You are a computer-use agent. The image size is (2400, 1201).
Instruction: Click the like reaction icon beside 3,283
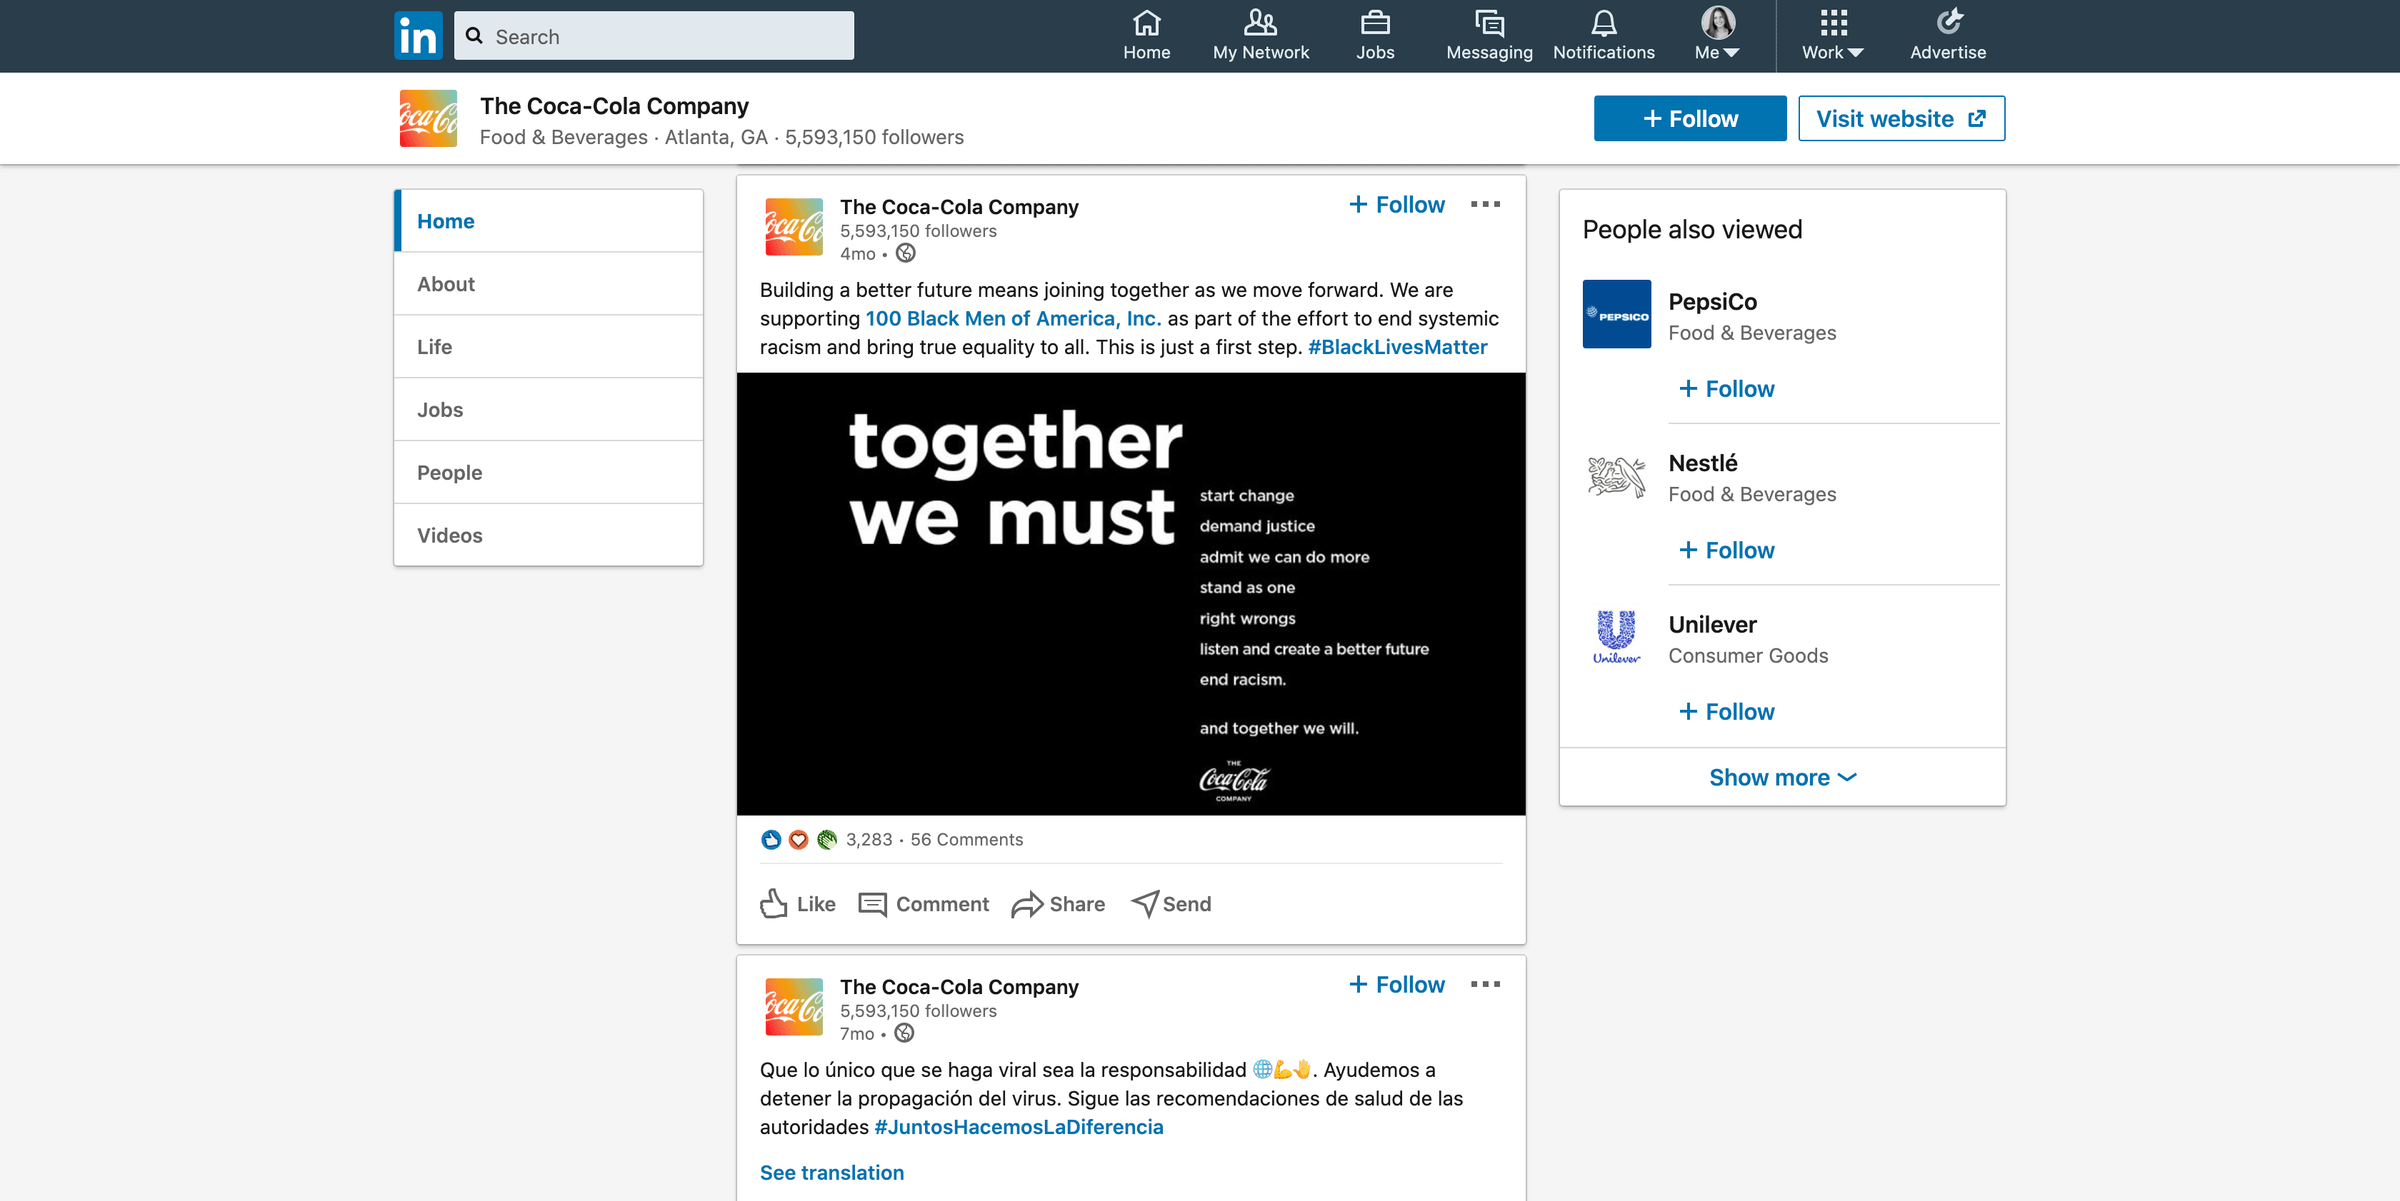pos(771,840)
